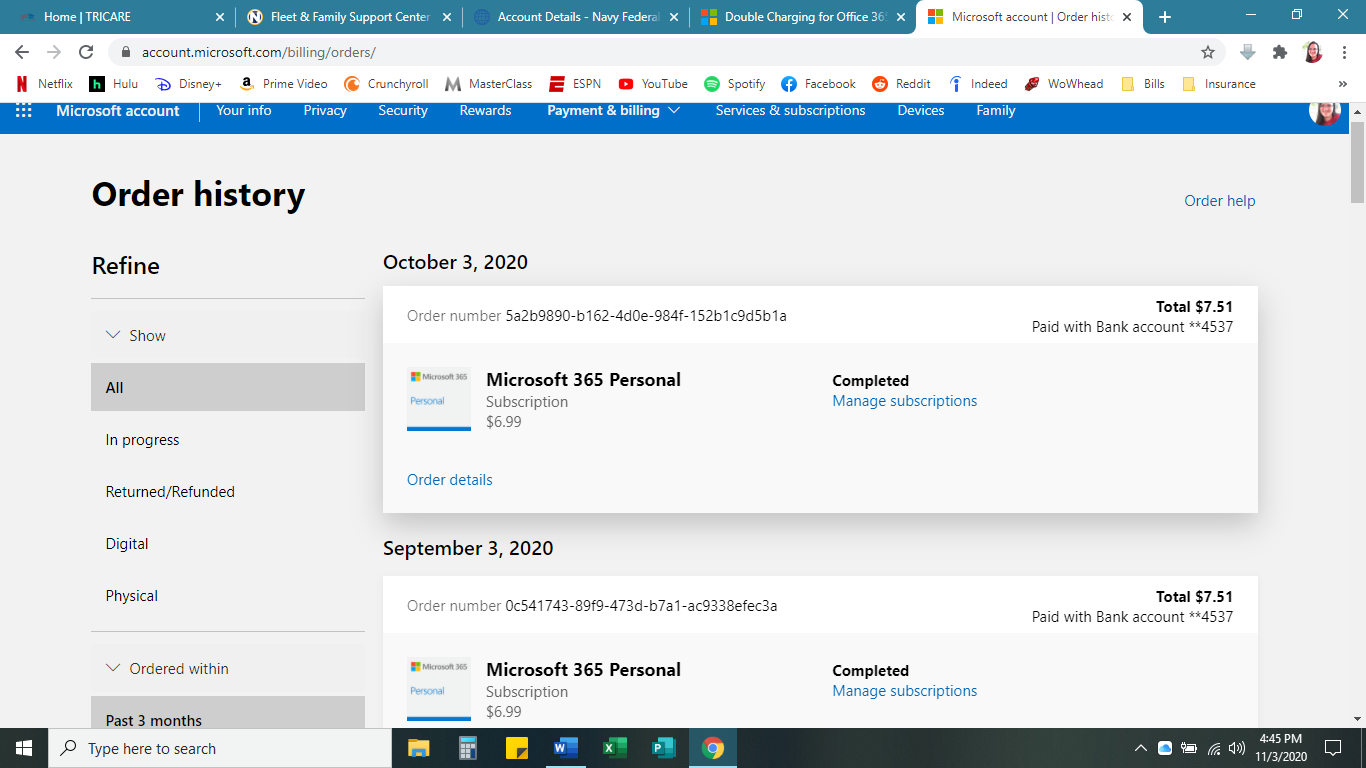
Task: Filter orders by In progress
Action: [228, 439]
